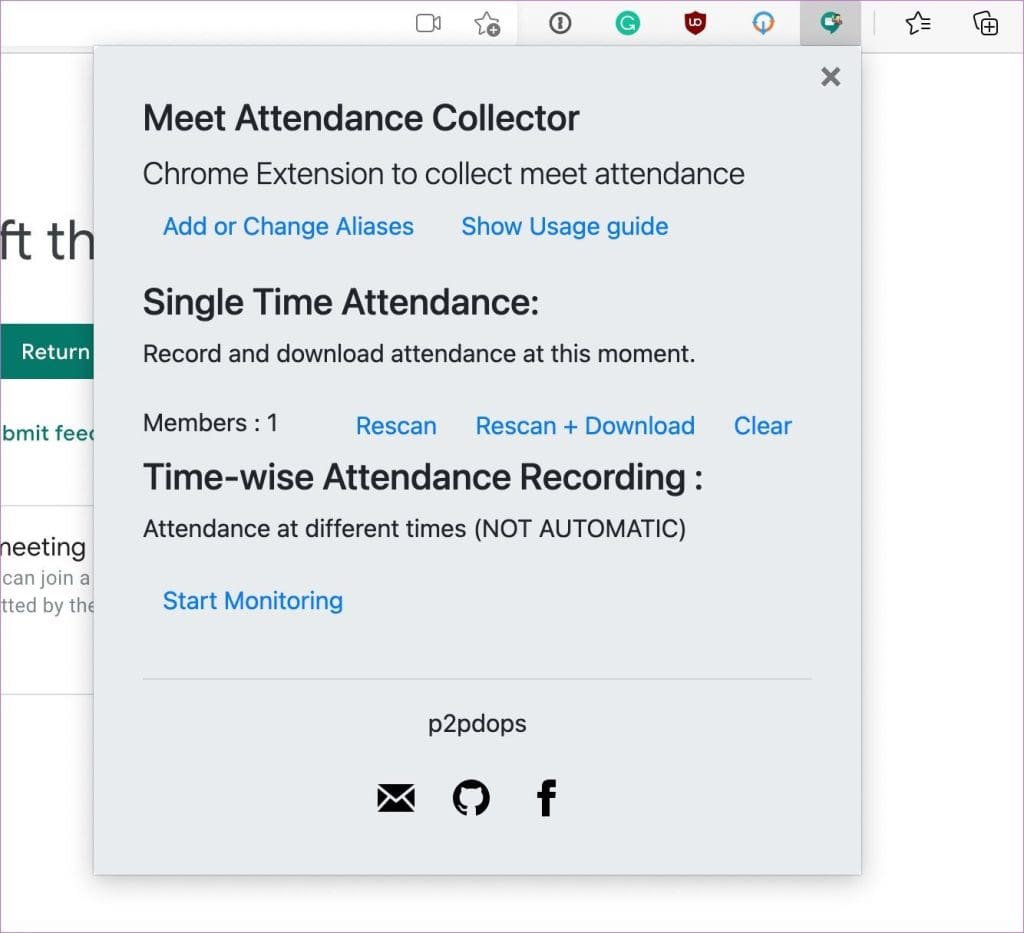This screenshot has height=933, width=1024.
Task: Start Monitoring time-wise attendance
Action: (x=252, y=601)
